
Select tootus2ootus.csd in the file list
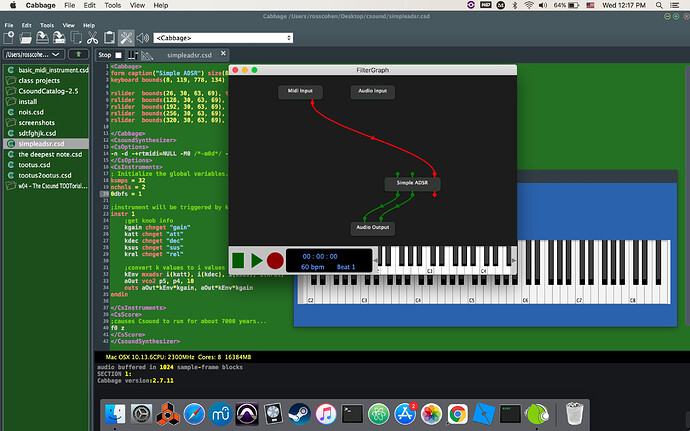point(46,175)
